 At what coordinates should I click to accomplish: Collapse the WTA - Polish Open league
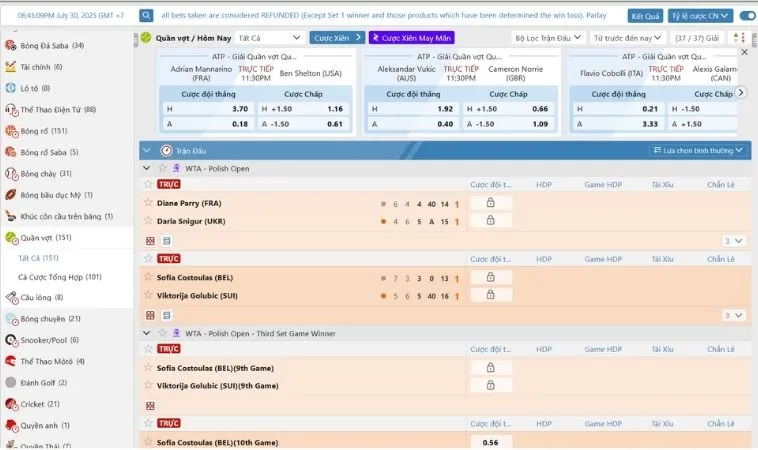[146, 168]
